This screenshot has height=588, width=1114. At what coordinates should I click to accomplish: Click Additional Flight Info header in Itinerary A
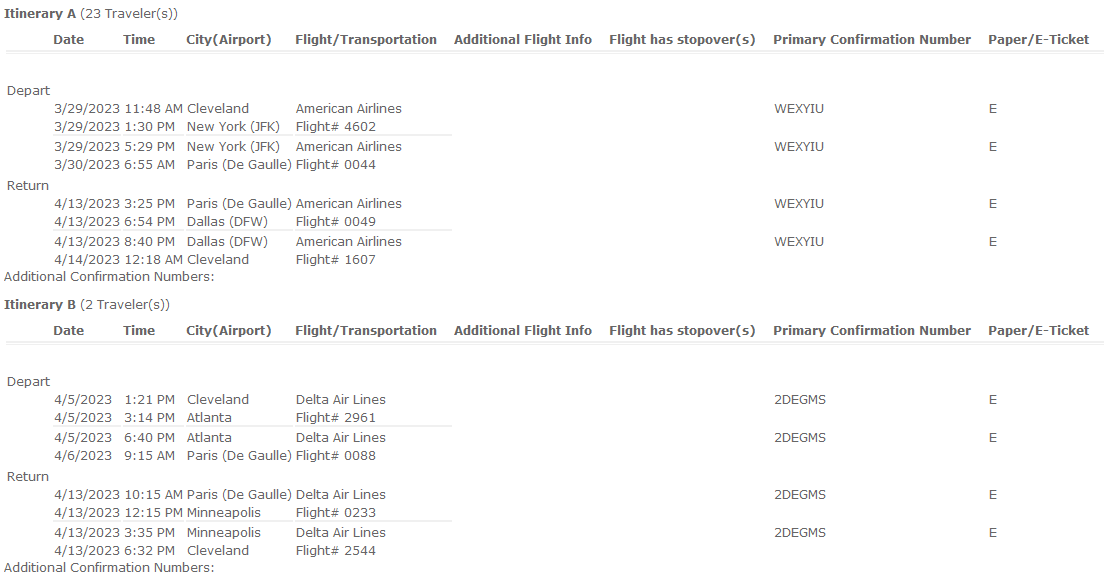(522, 40)
